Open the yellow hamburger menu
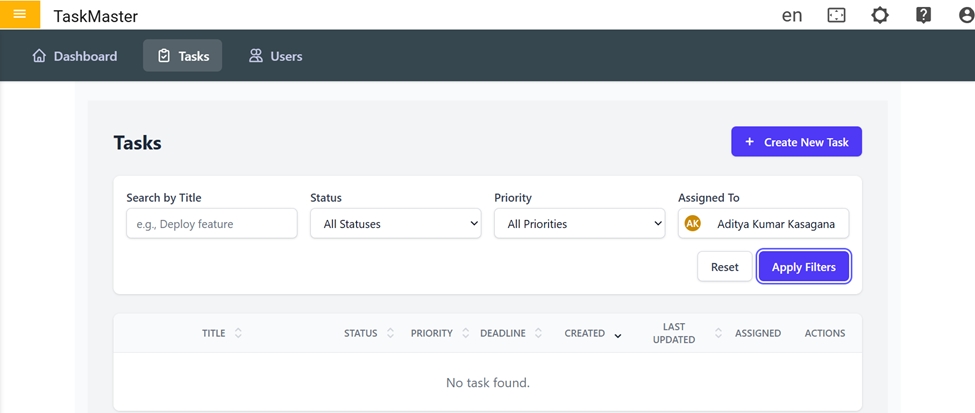The width and height of the screenshot is (975, 413). tap(20, 15)
